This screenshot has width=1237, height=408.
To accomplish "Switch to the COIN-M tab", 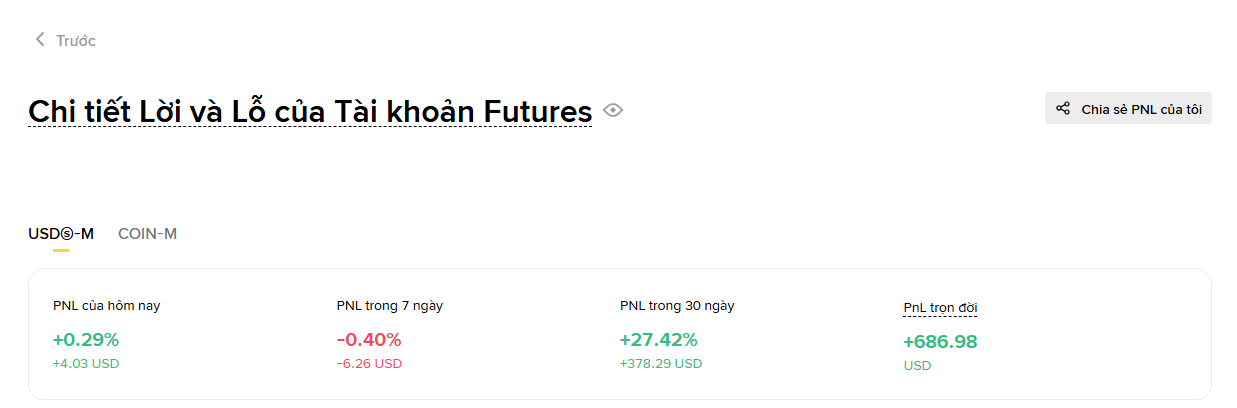I will coord(147,234).
